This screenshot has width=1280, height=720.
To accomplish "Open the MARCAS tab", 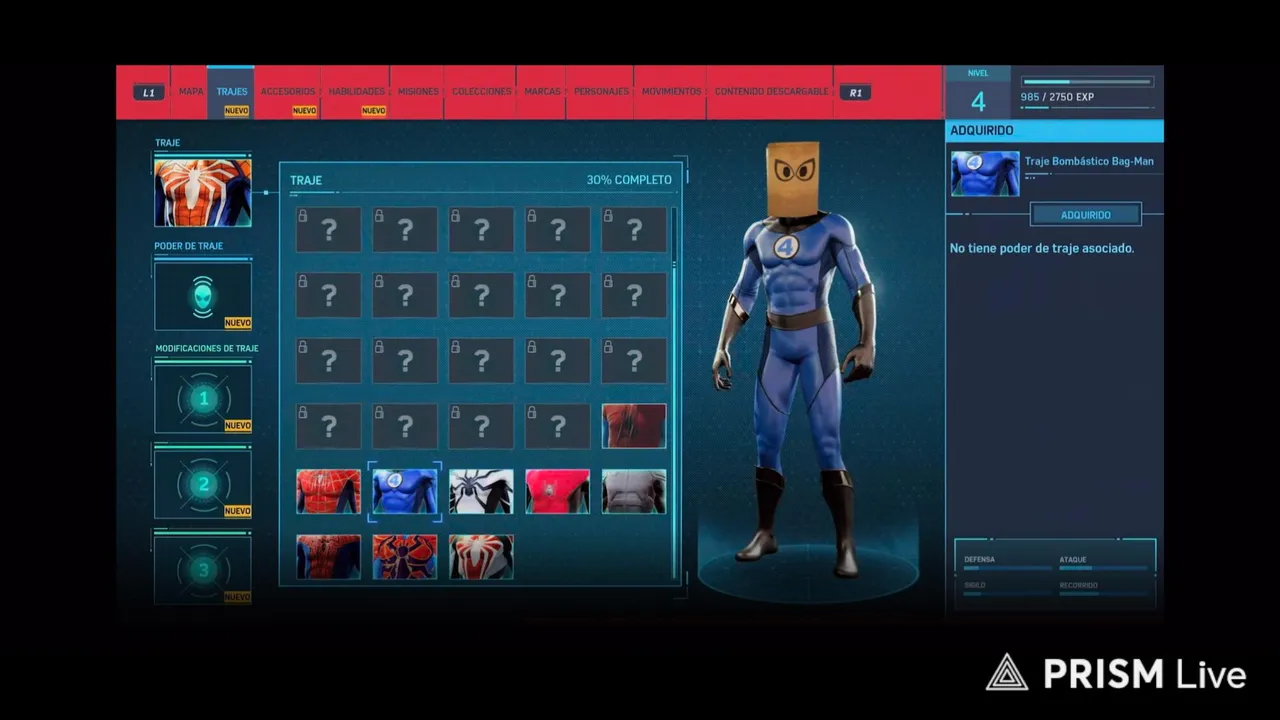I will (542, 92).
